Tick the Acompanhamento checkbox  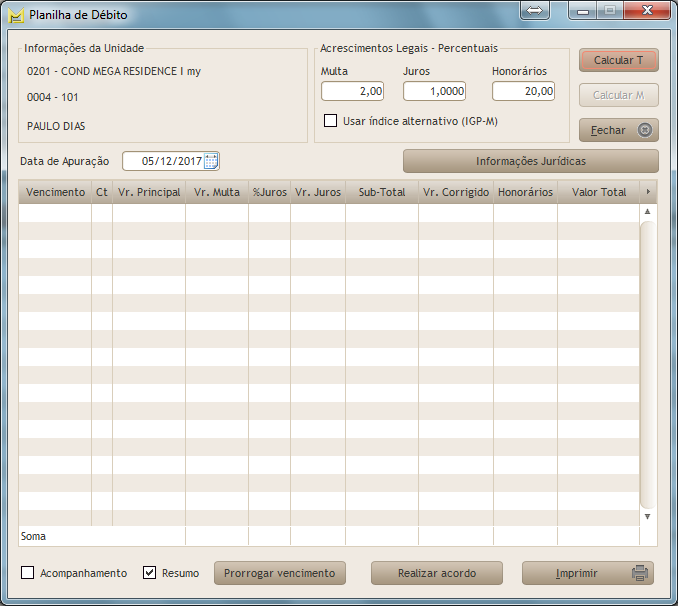click(x=28, y=573)
